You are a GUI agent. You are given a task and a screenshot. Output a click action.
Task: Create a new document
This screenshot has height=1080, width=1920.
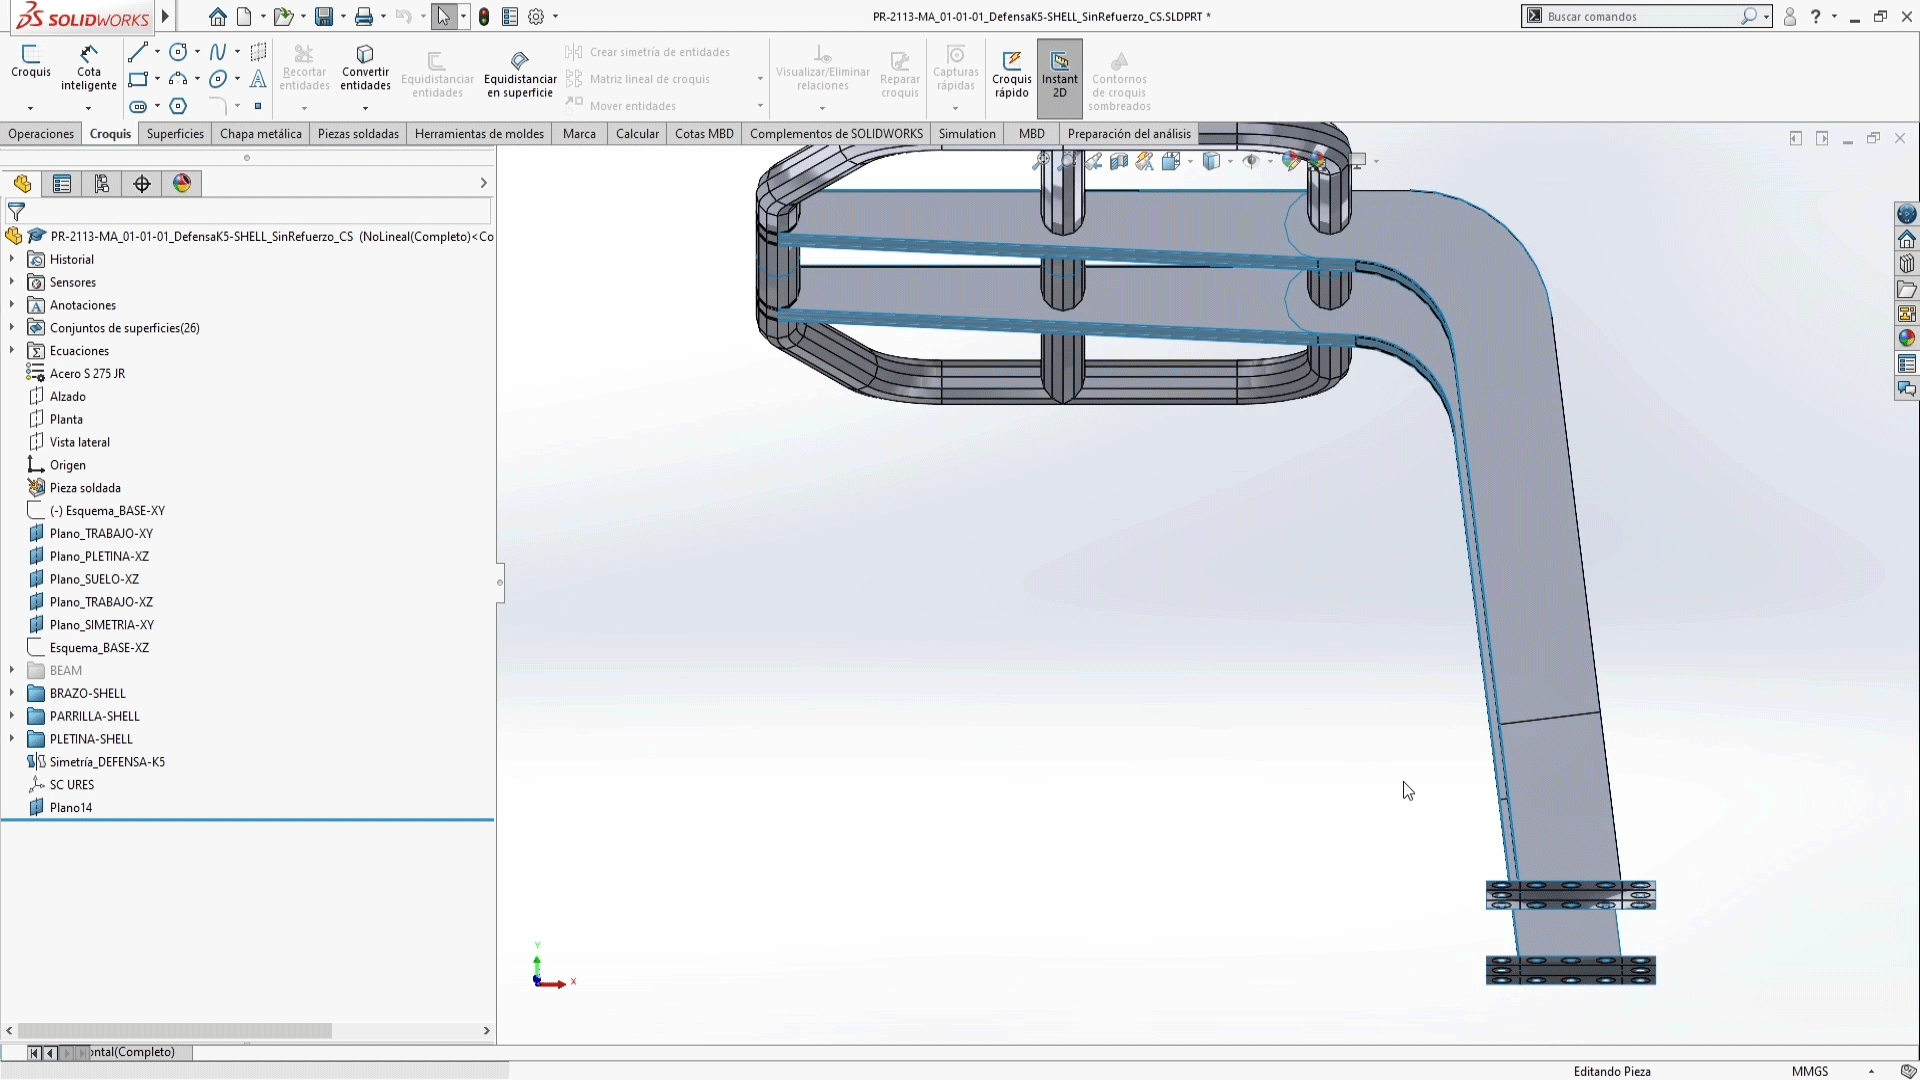click(x=244, y=16)
